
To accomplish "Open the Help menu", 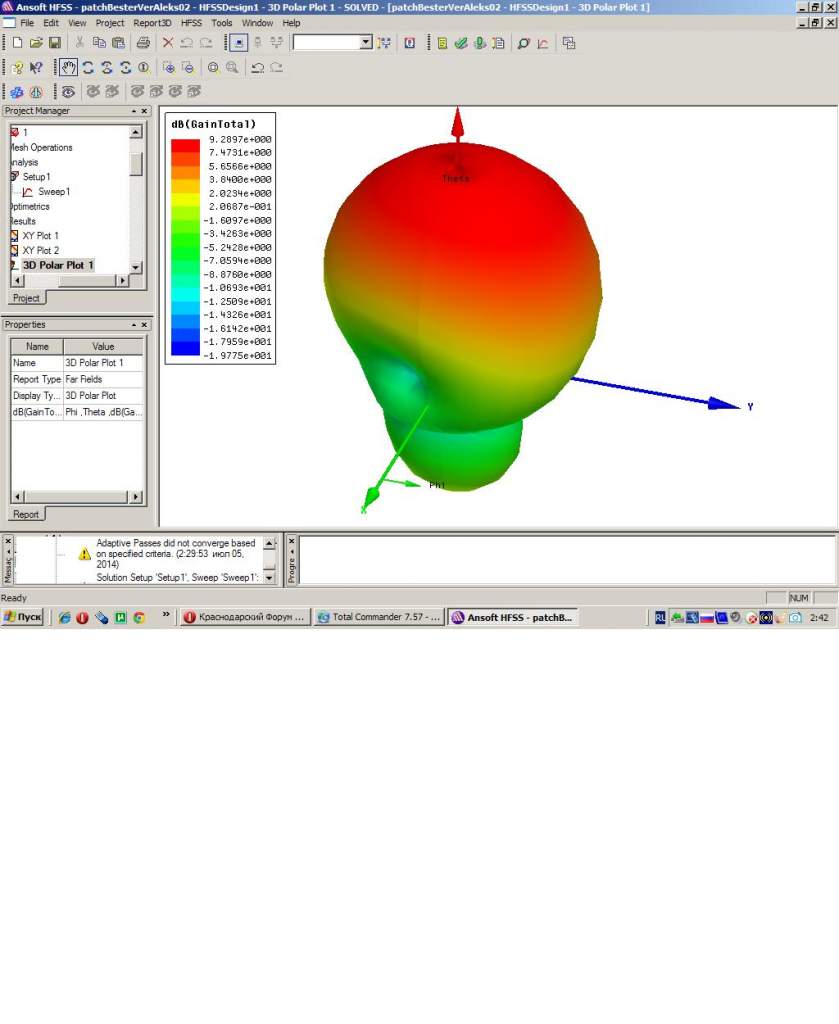I will point(291,23).
